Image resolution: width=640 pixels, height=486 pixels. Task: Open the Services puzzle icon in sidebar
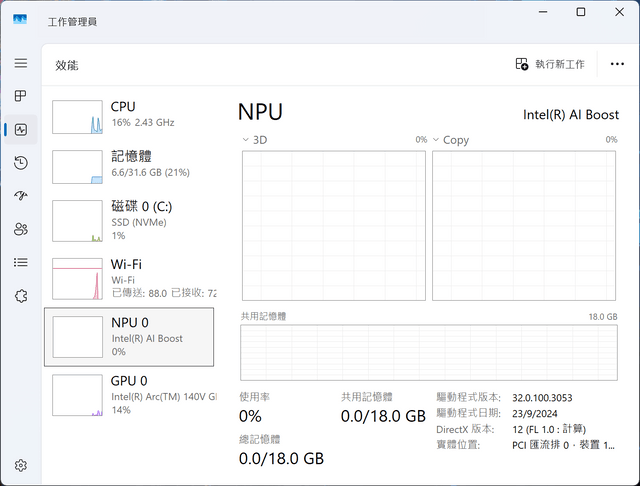(21, 296)
